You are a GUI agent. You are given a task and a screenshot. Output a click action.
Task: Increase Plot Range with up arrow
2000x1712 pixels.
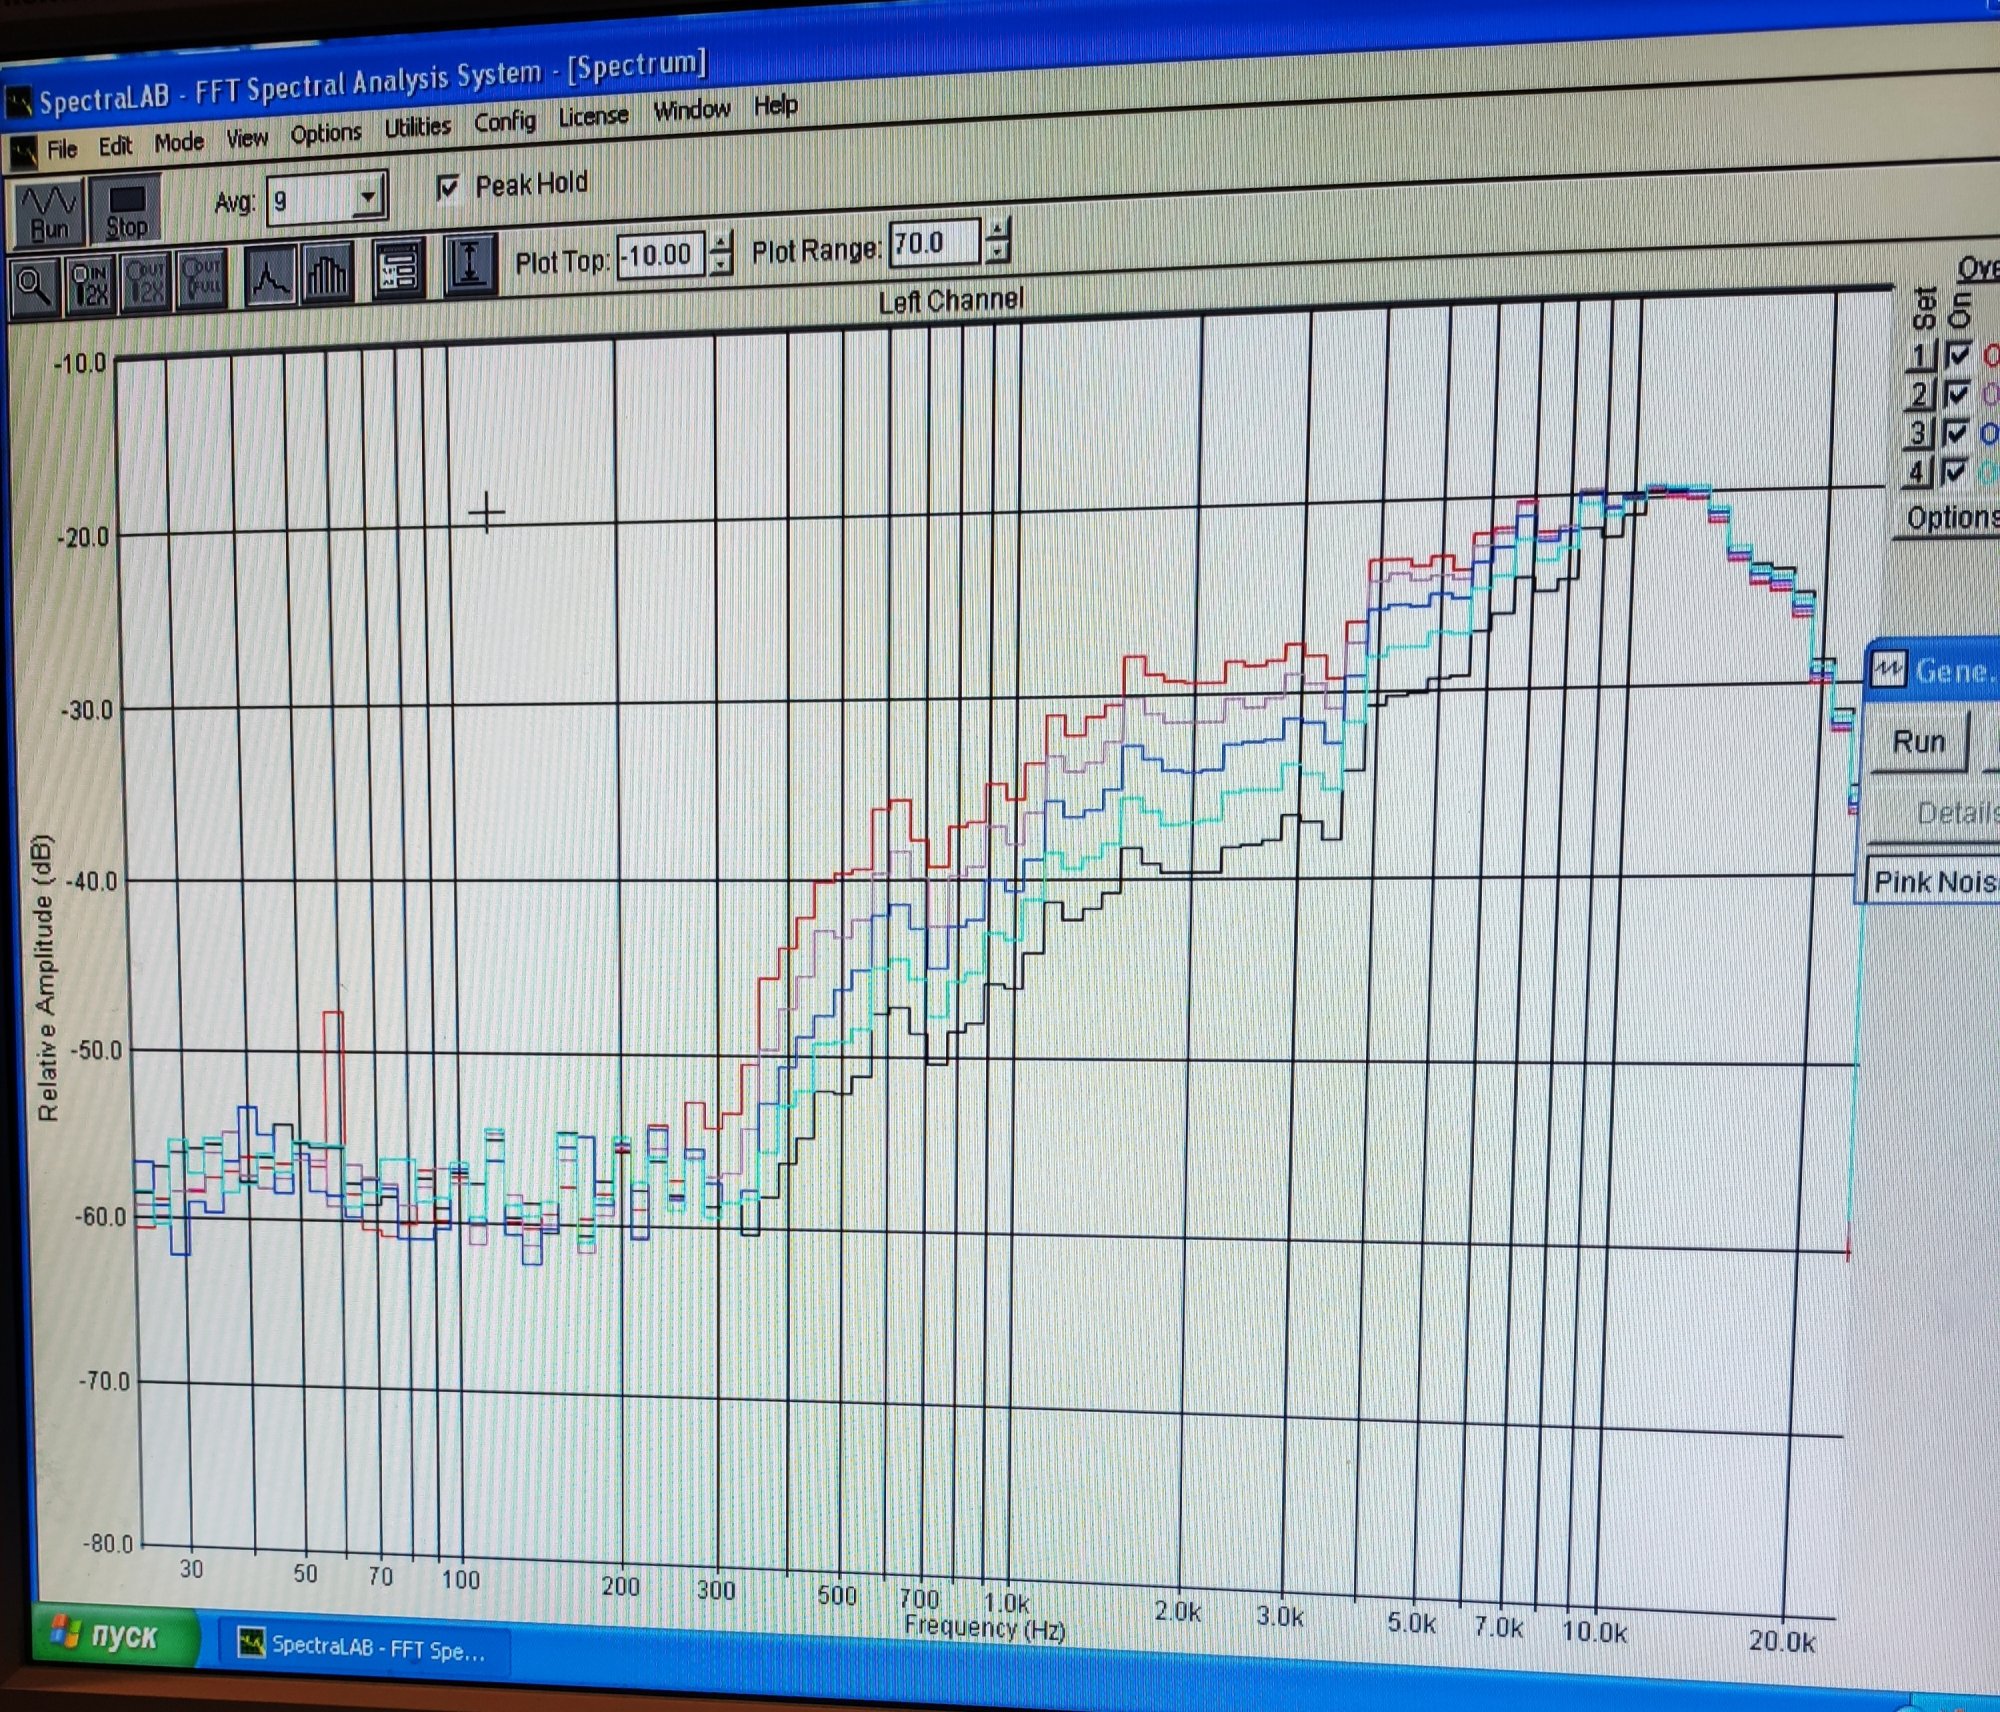coord(997,229)
